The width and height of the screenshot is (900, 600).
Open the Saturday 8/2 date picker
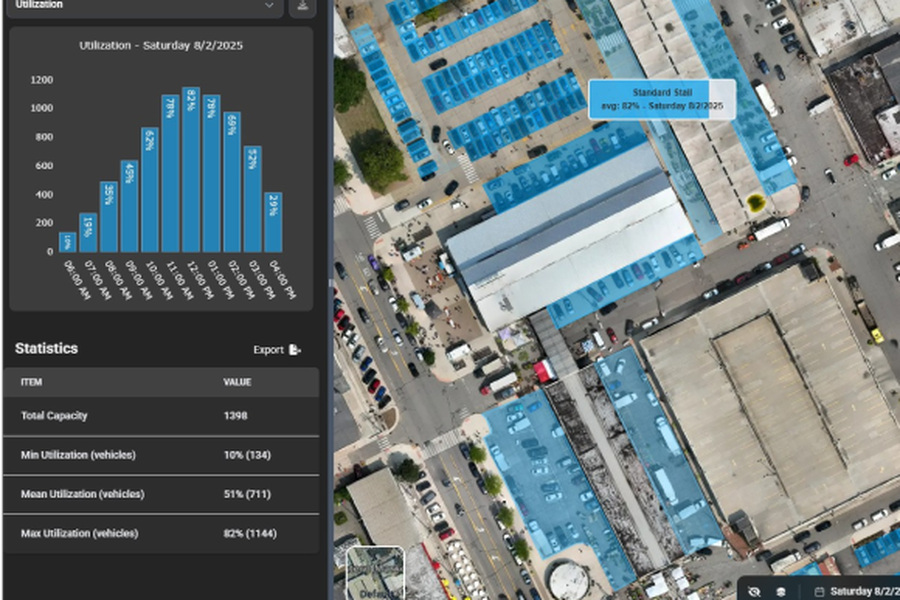pyautogui.click(x=864, y=592)
